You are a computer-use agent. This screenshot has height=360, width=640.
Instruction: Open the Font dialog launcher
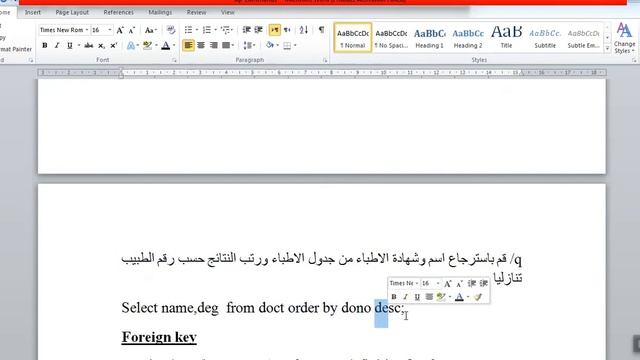[174, 60]
